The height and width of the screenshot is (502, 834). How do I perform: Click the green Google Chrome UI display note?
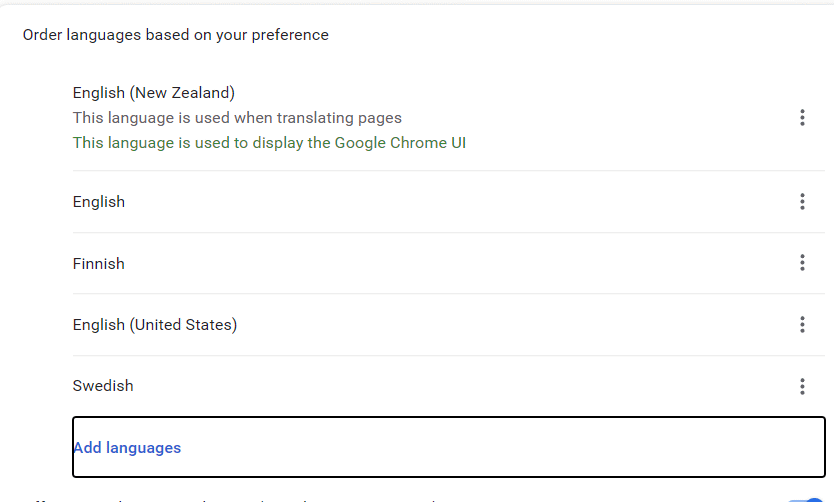pos(269,143)
